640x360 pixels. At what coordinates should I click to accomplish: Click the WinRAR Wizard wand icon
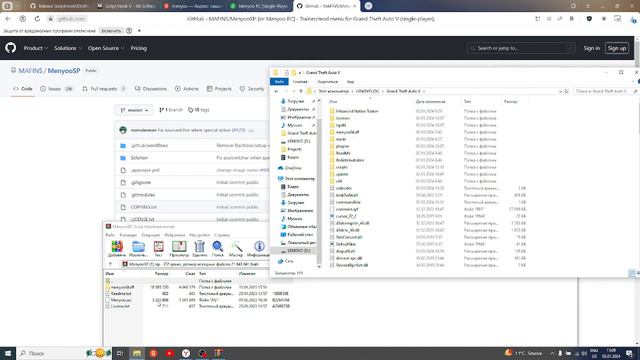[x=236, y=247]
